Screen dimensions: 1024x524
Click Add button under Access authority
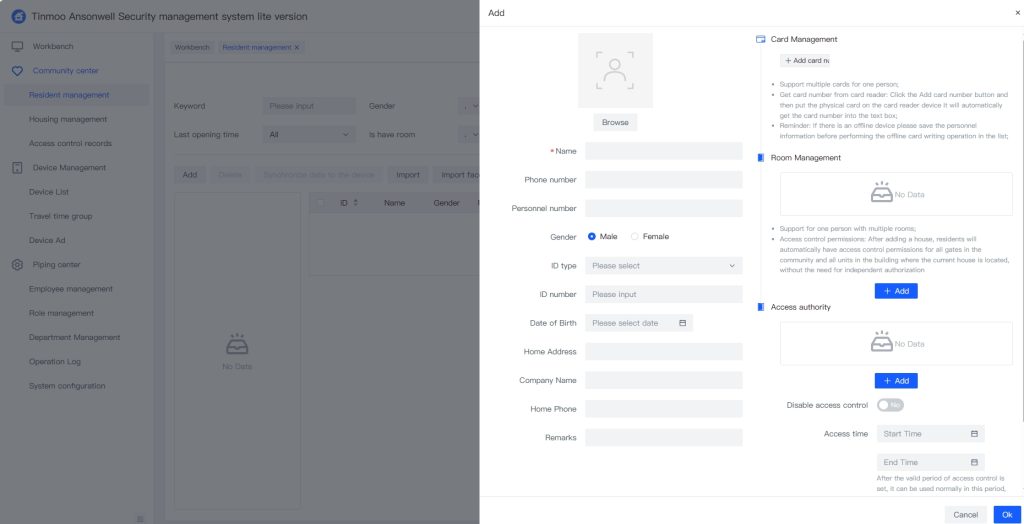(x=896, y=381)
